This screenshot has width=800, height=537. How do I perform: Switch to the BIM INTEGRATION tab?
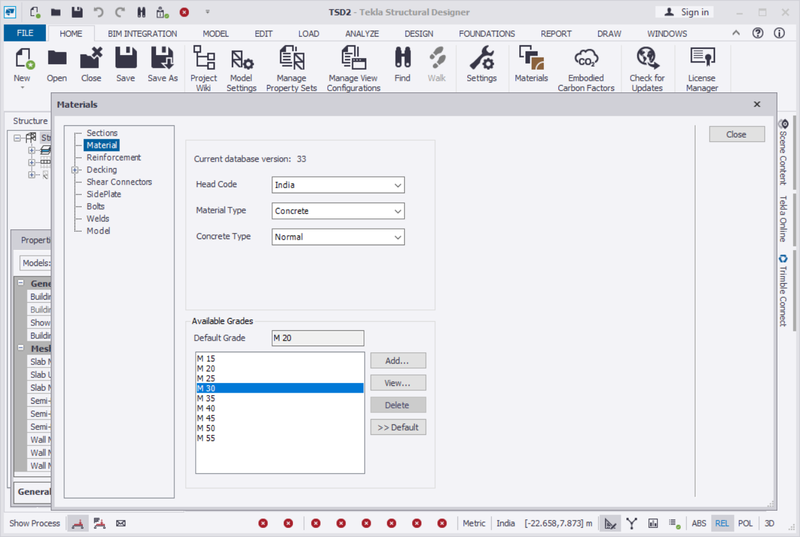[x=142, y=34]
